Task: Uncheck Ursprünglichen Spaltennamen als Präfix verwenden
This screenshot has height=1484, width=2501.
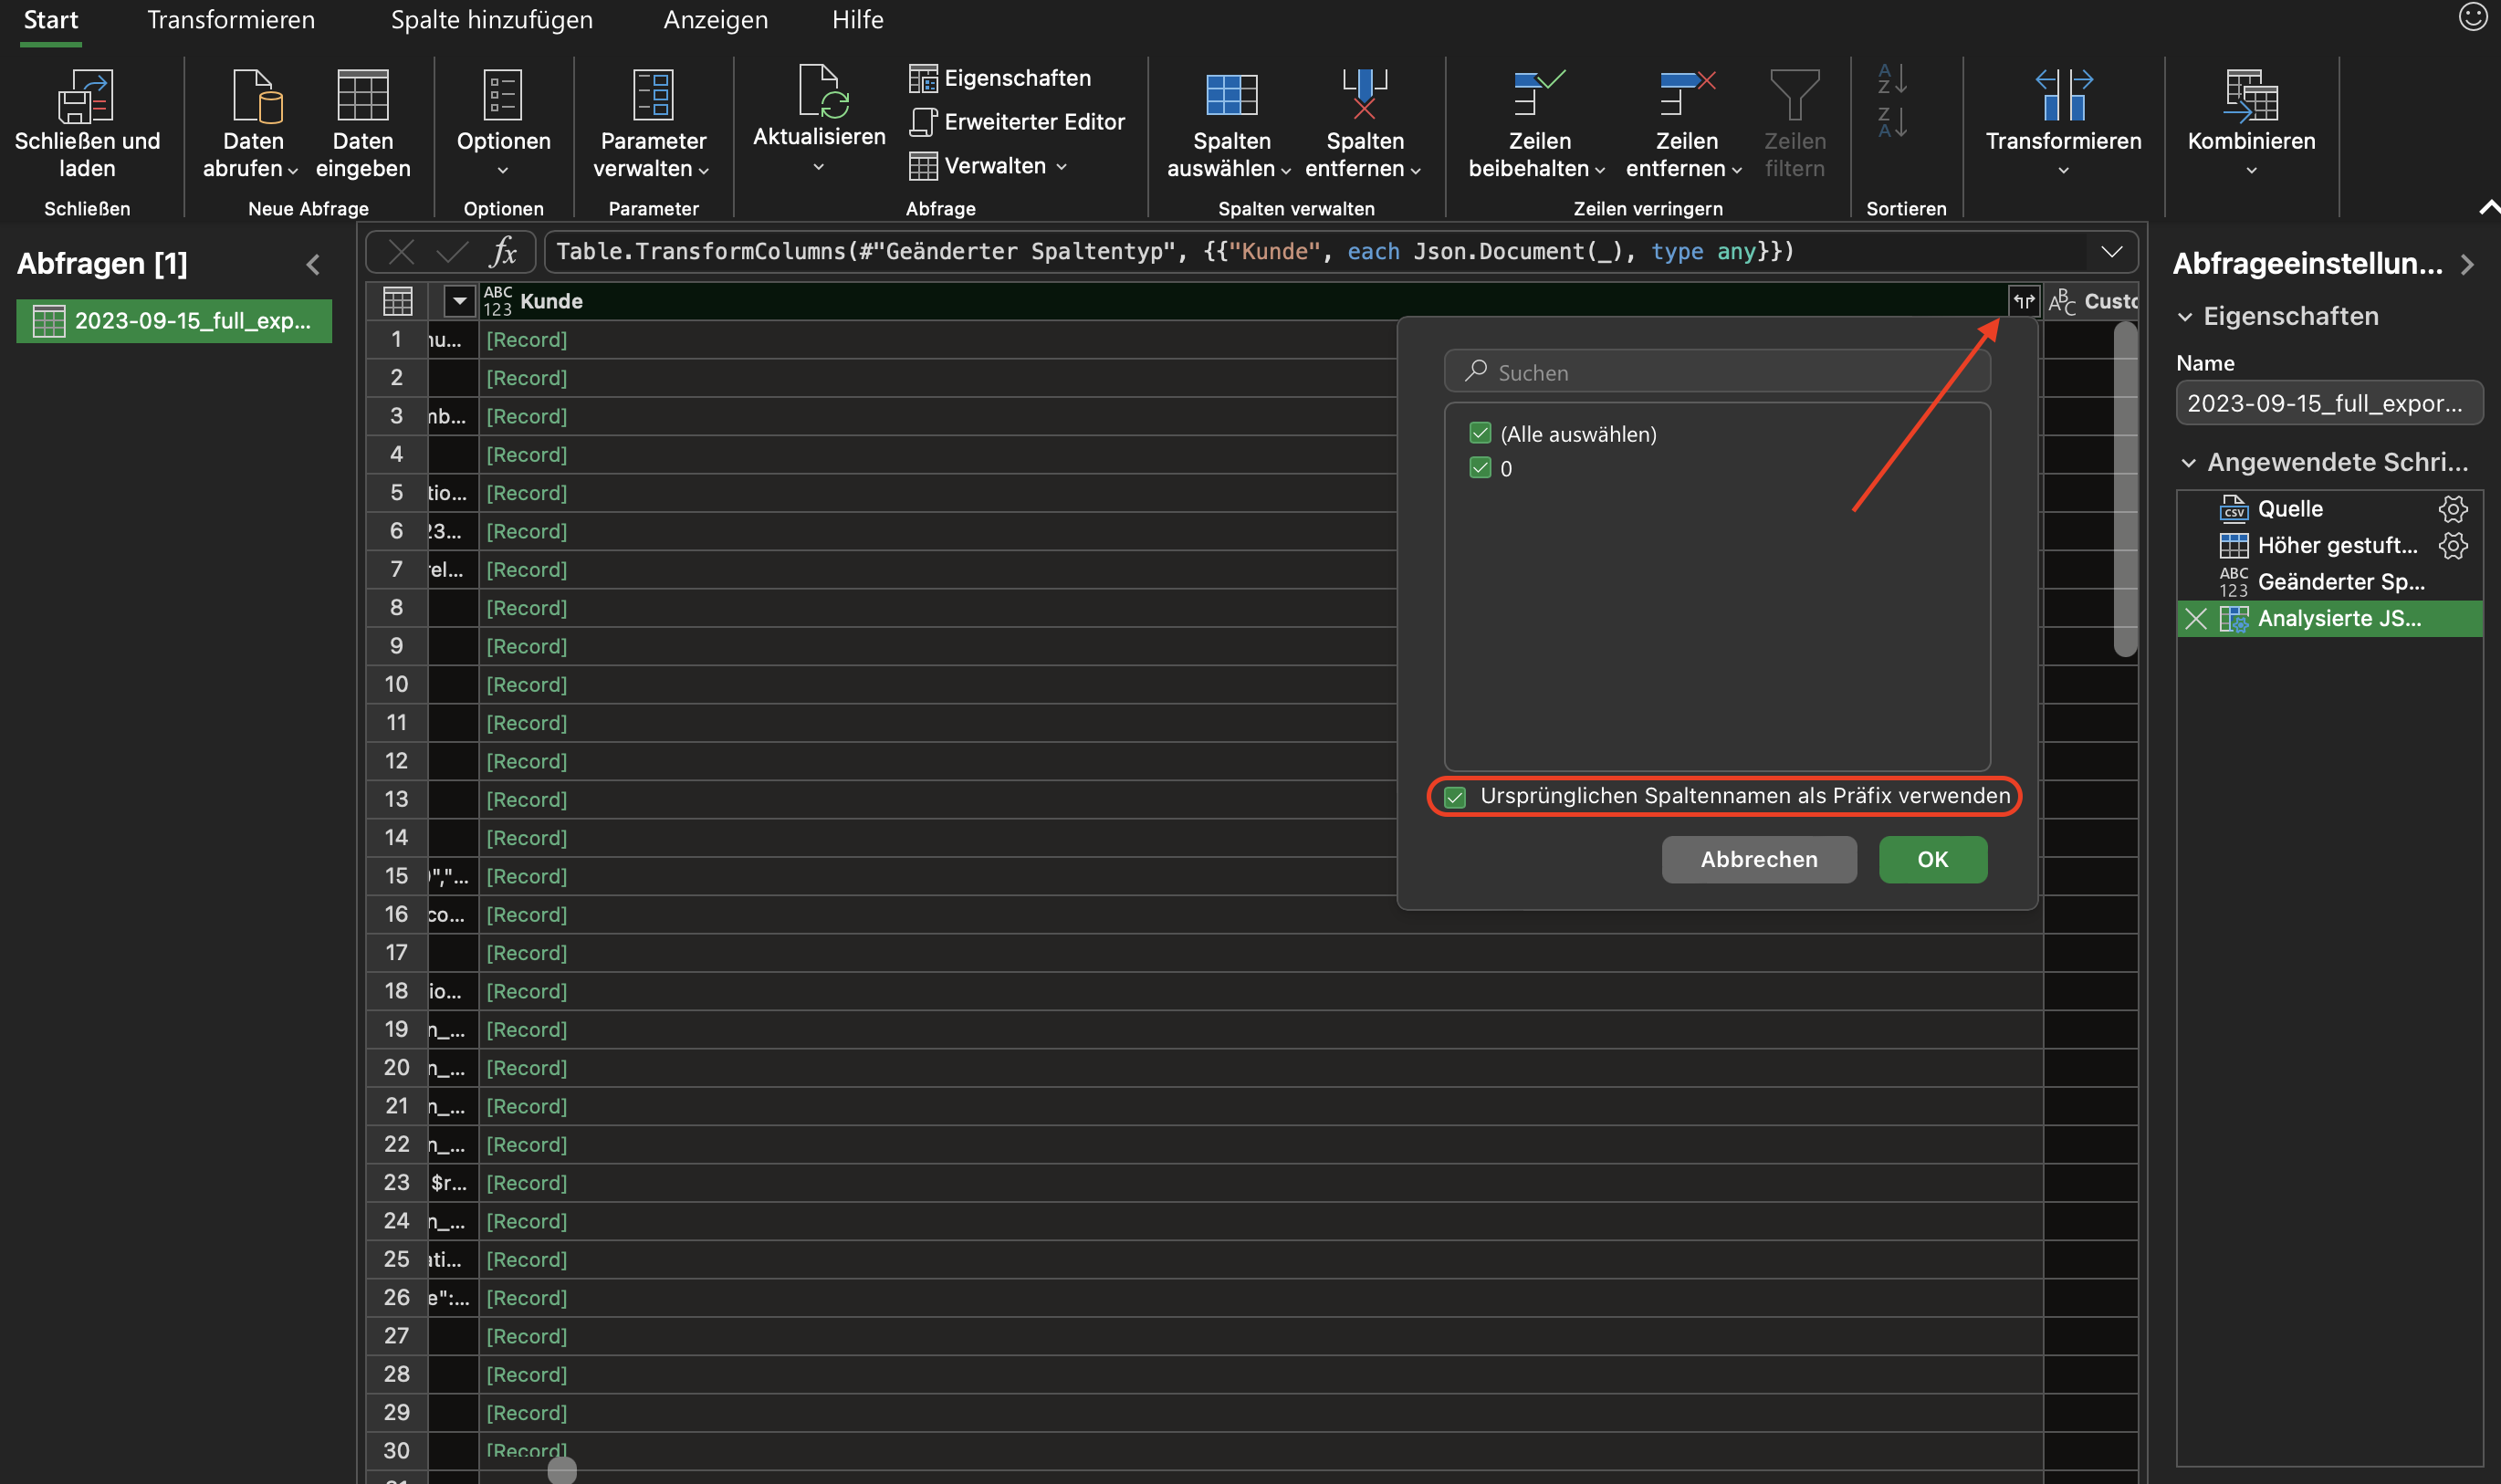Action: click(x=1455, y=797)
